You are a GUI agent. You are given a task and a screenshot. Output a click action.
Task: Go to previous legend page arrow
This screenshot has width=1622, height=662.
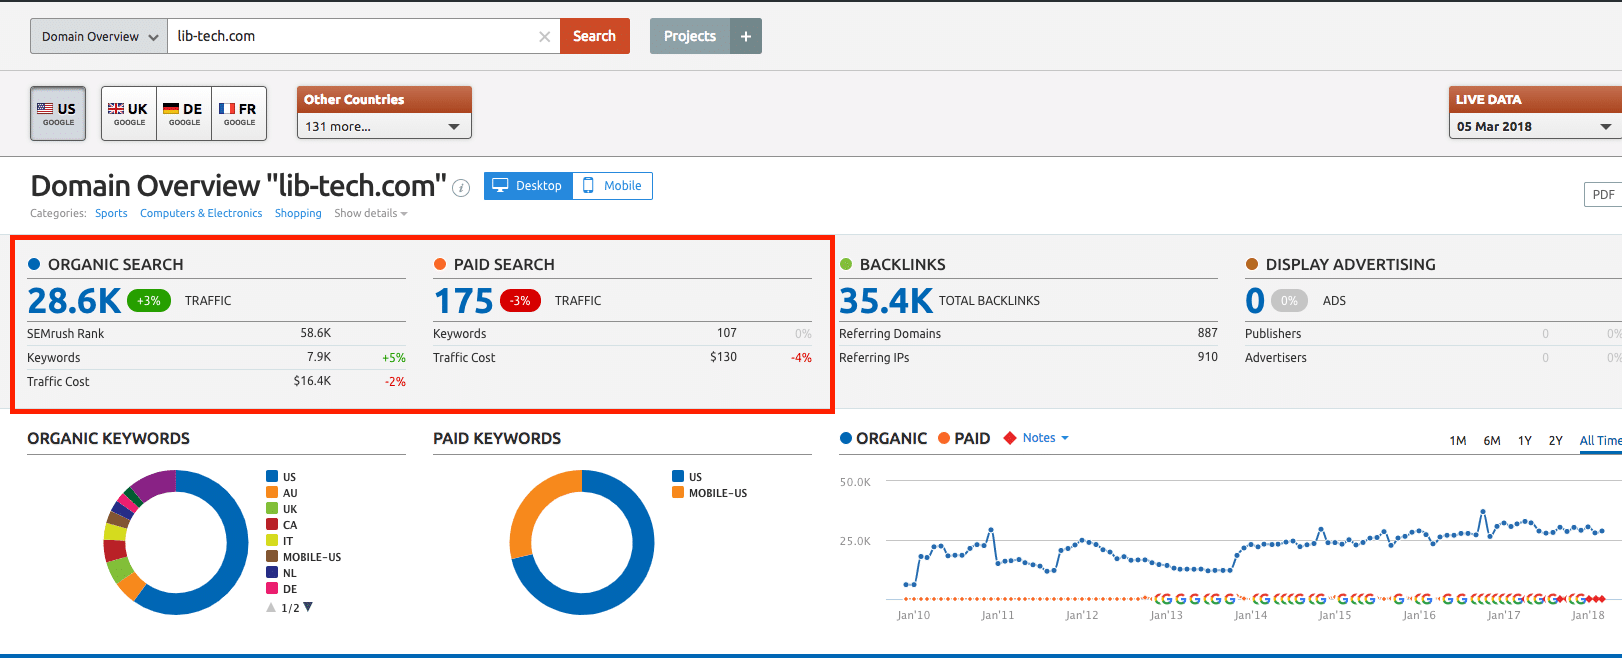(271, 607)
